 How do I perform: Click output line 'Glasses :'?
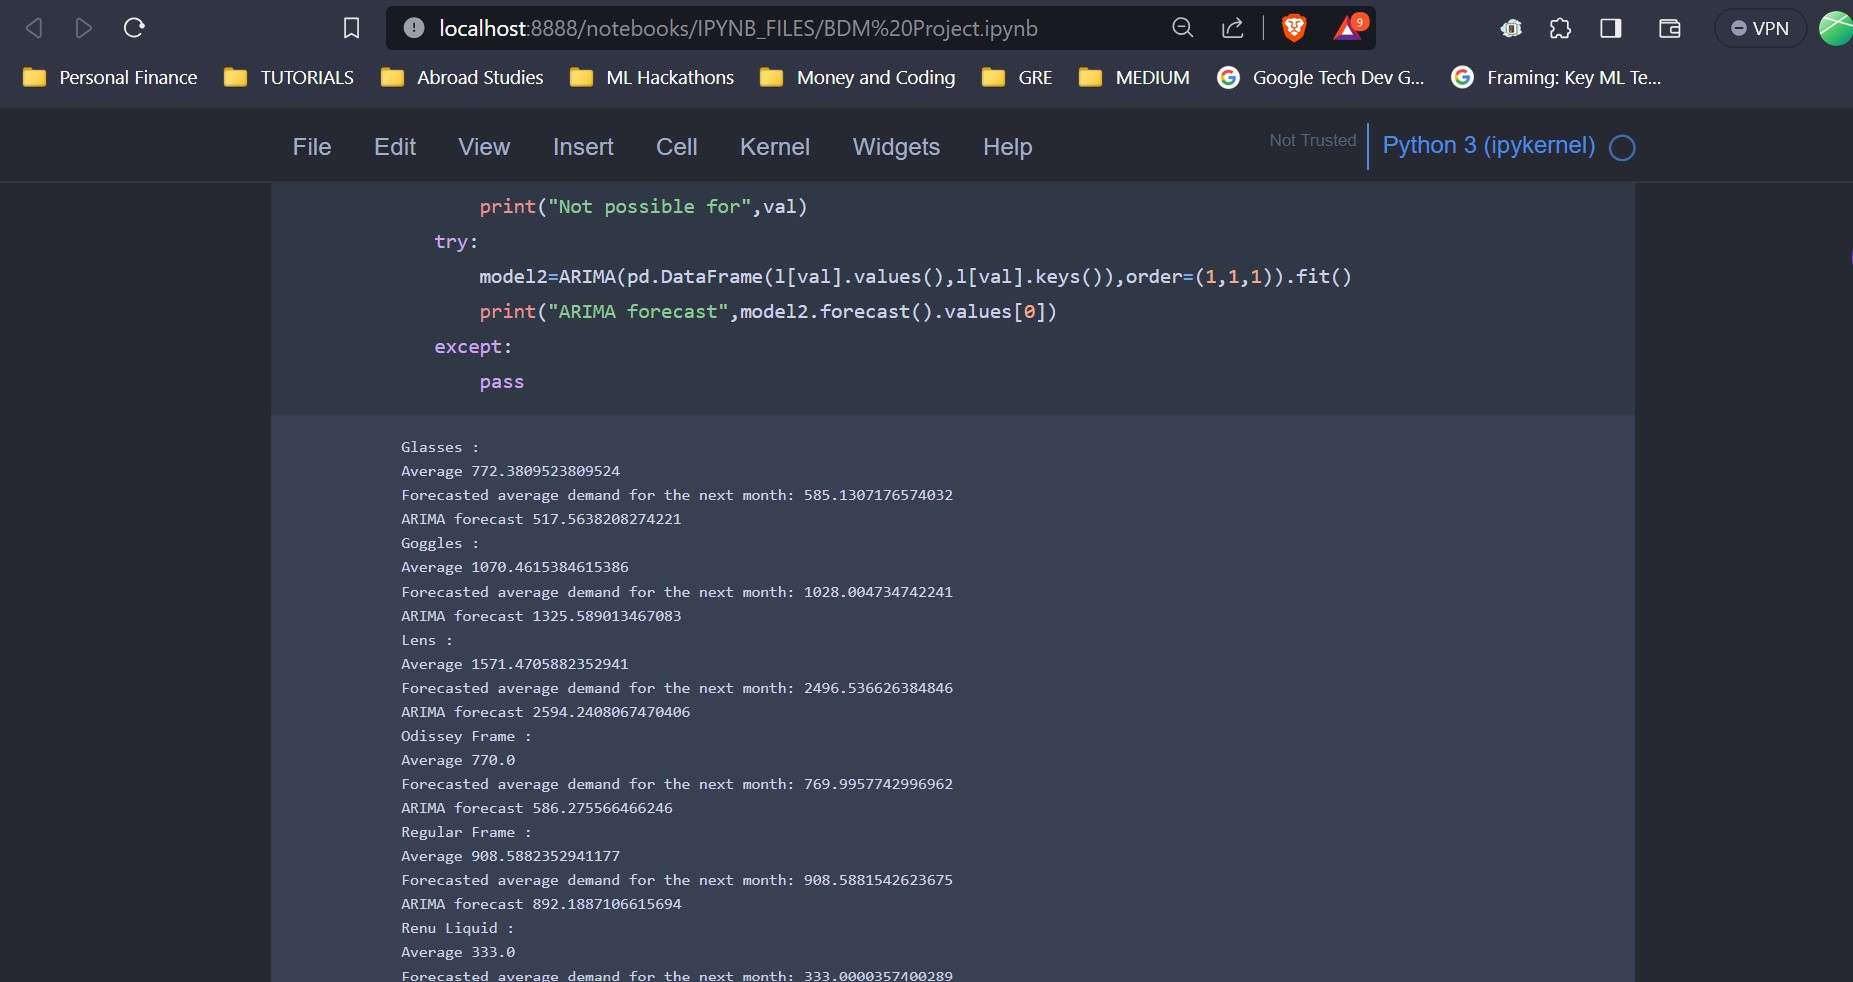[440, 447]
